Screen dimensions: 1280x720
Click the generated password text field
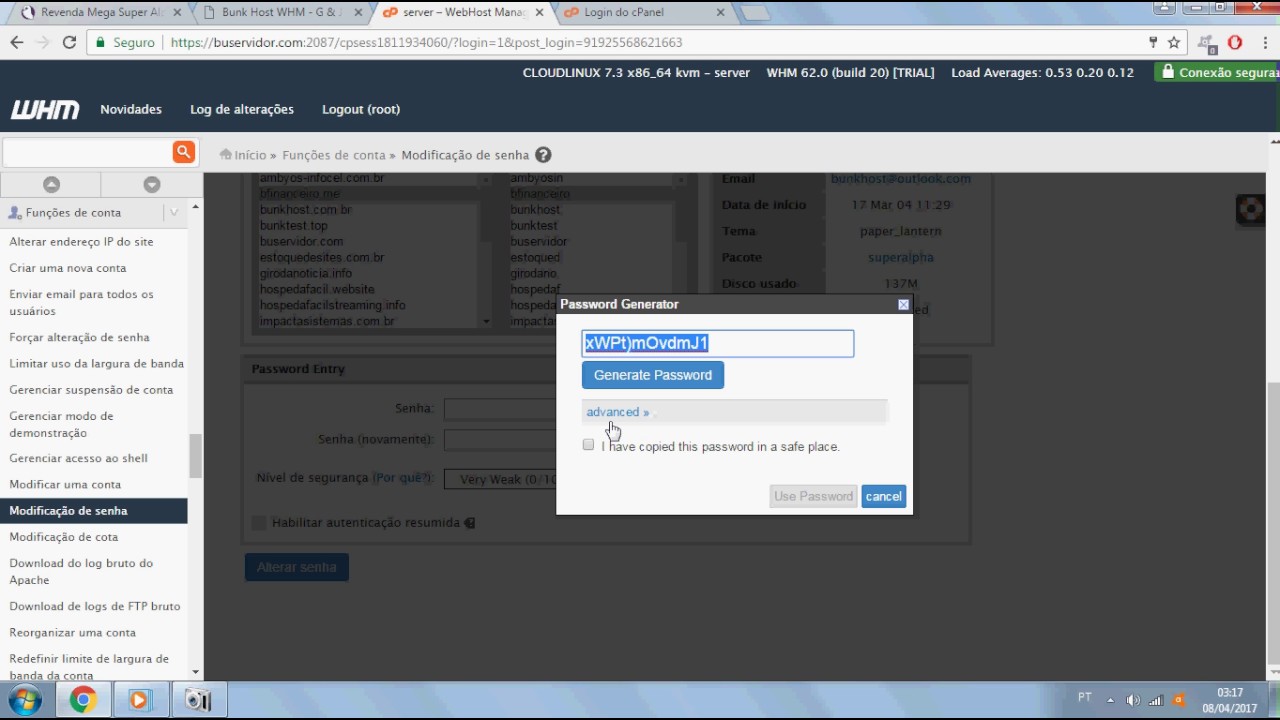[x=718, y=343]
